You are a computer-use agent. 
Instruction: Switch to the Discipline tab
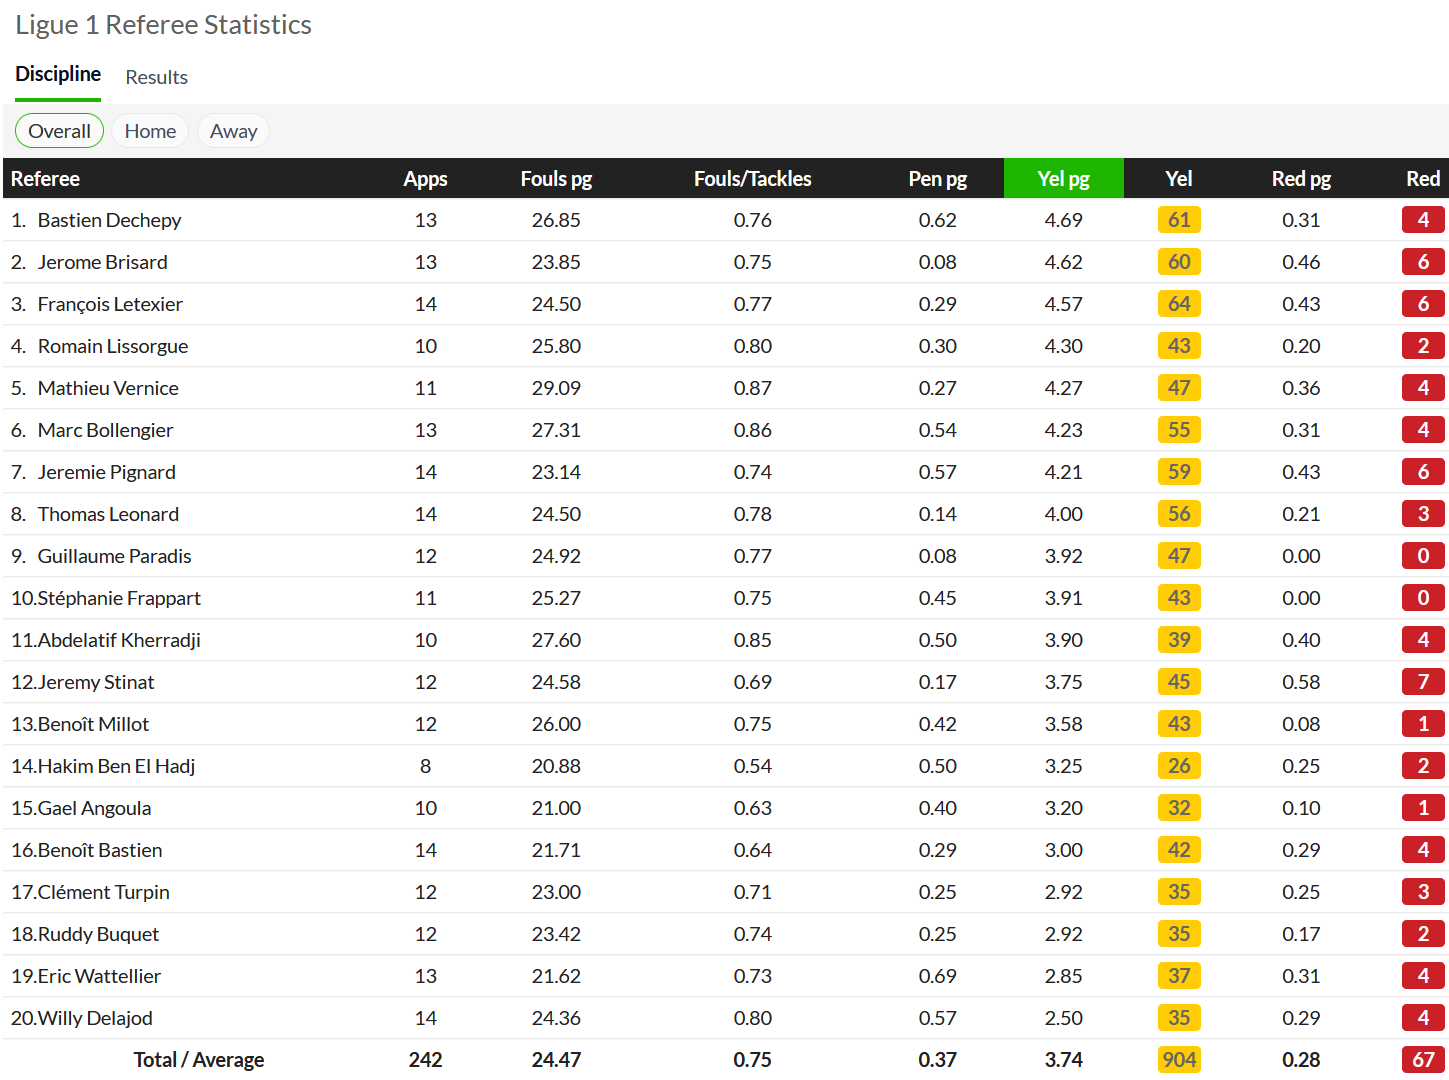[58, 75]
